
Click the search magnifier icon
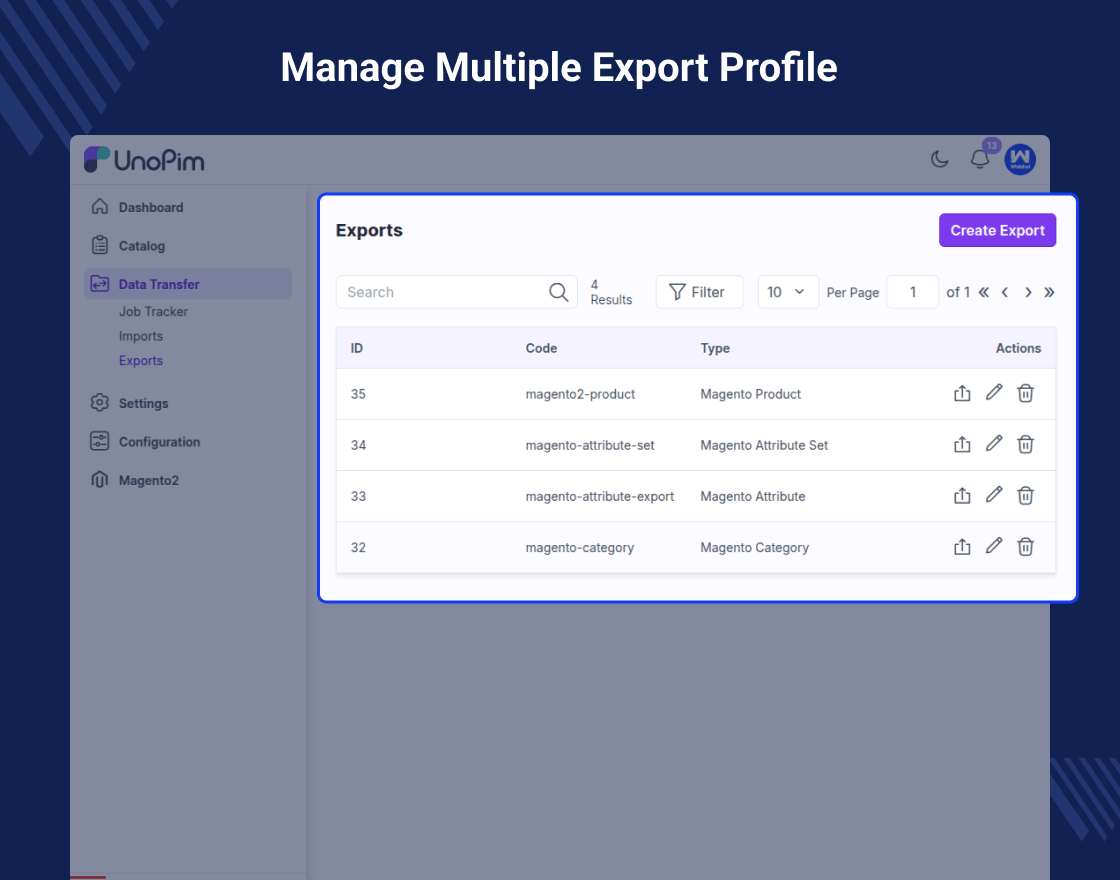tap(559, 292)
